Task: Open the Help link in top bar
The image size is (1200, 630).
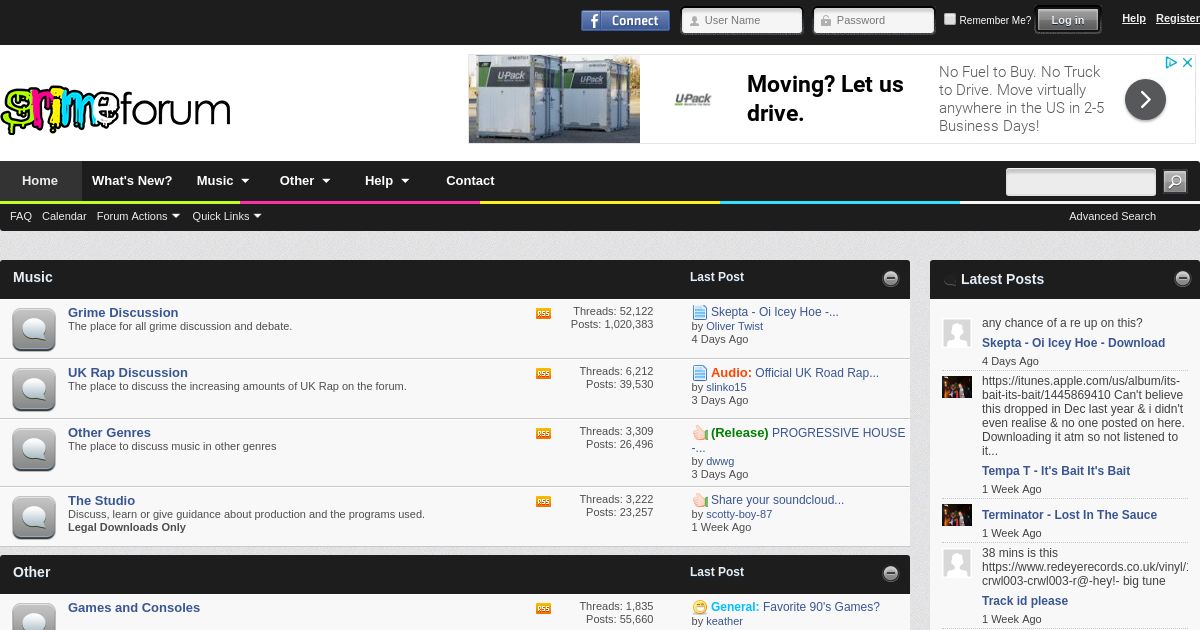Action: 1134,18
